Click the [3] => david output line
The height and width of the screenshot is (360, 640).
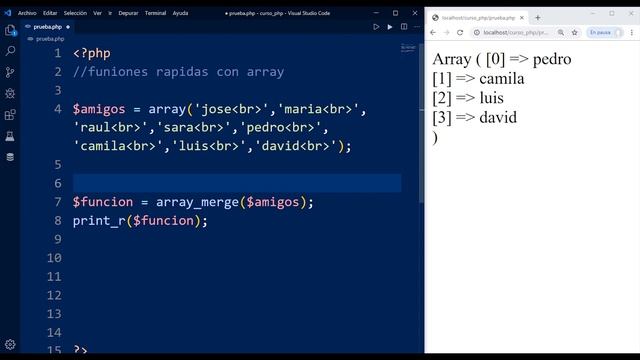[x=474, y=118]
